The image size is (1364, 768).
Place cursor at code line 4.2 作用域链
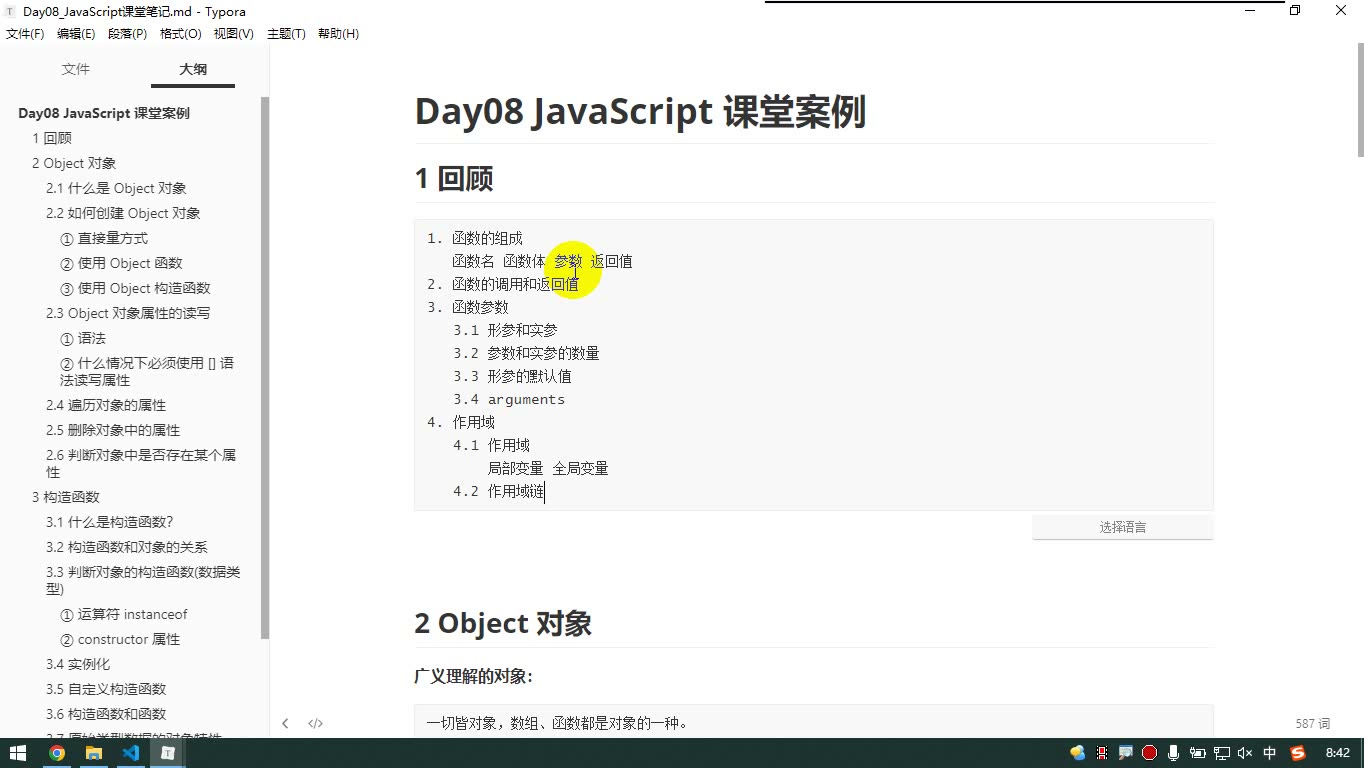pos(498,491)
